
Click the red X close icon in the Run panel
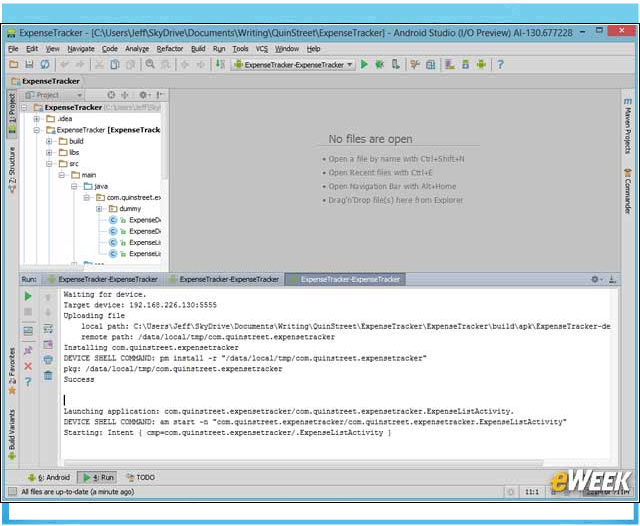pyautogui.click(x=28, y=366)
